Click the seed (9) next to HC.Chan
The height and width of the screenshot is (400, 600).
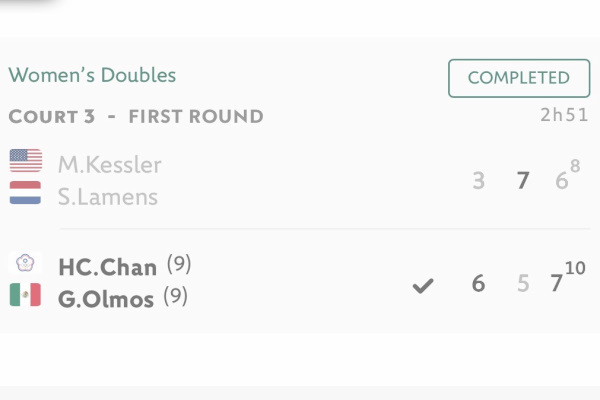point(179,265)
